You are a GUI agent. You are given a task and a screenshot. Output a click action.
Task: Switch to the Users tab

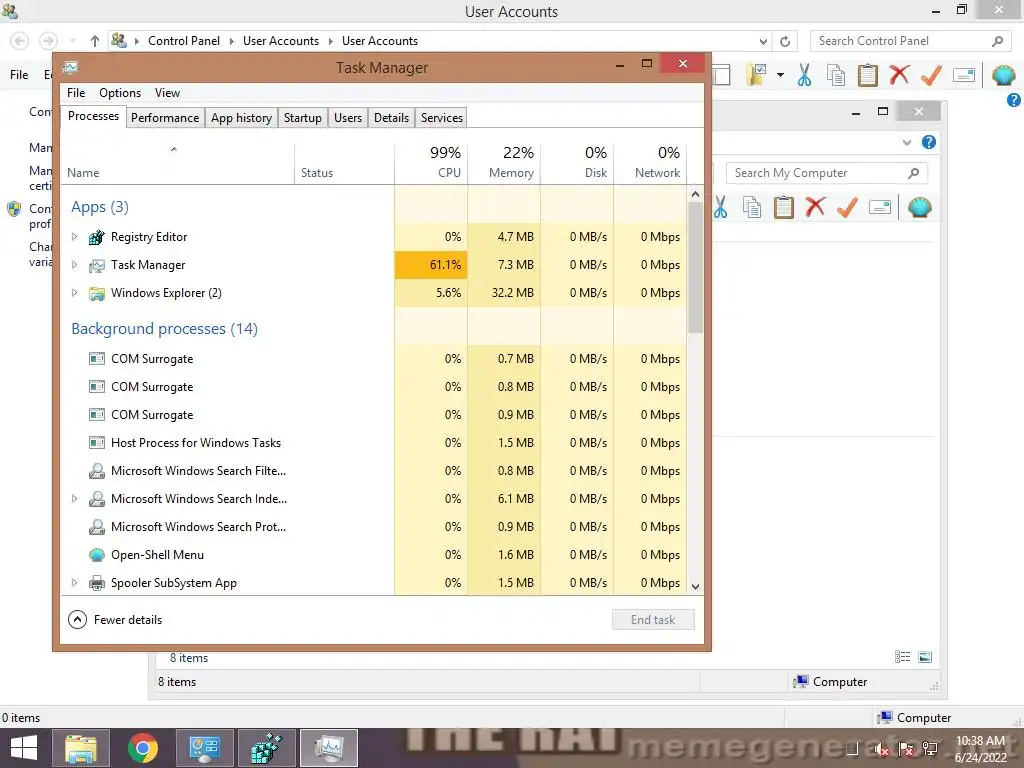pos(348,118)
